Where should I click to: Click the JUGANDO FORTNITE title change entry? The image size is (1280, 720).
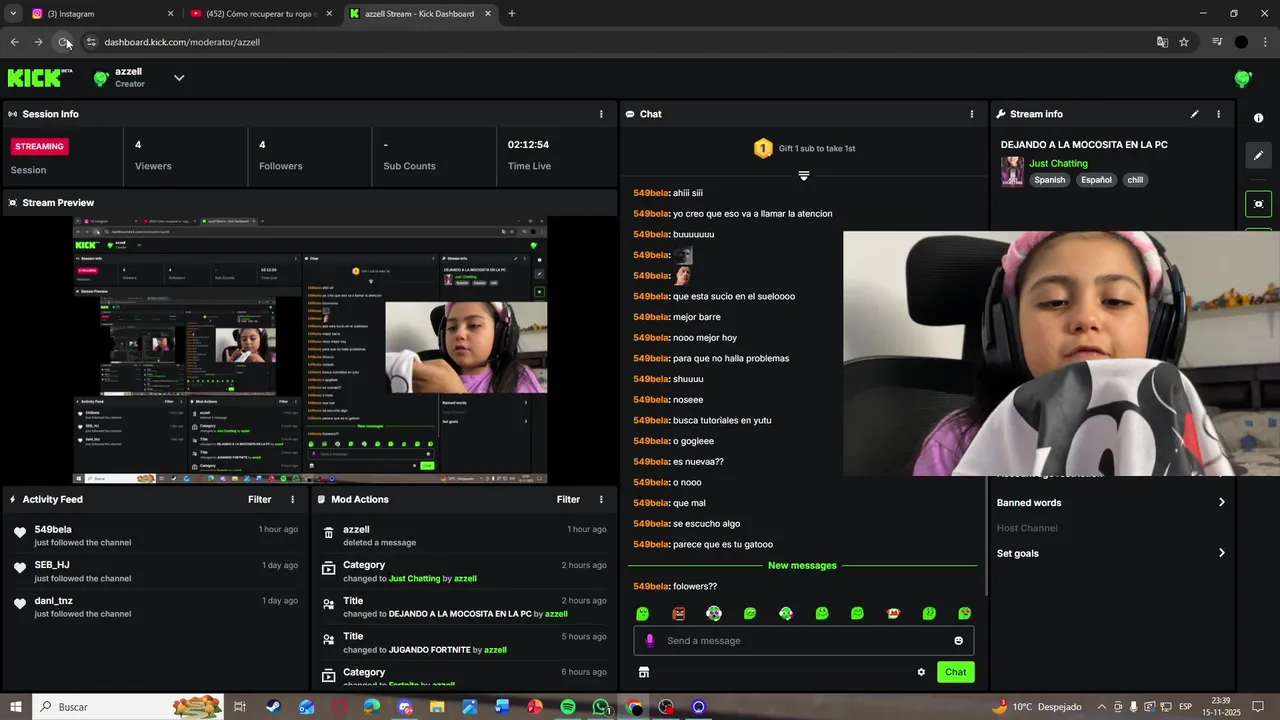click(464, 643)
